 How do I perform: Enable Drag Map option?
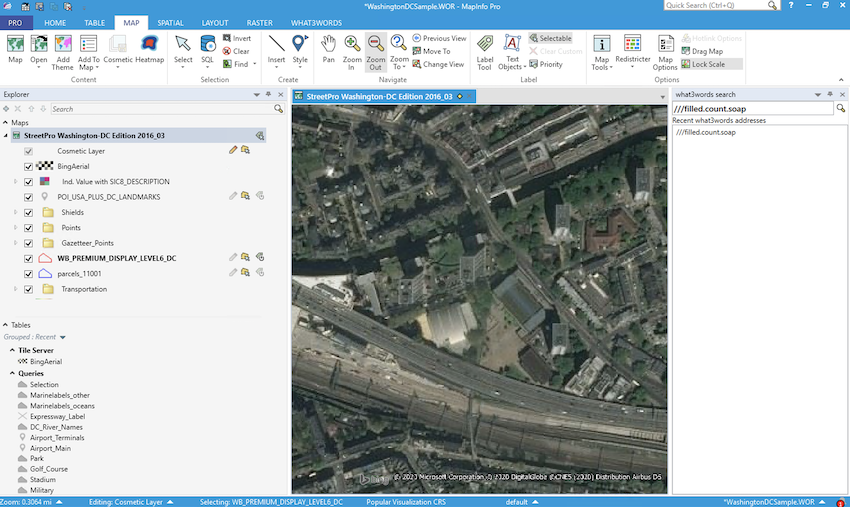click(x=702, y=51)
